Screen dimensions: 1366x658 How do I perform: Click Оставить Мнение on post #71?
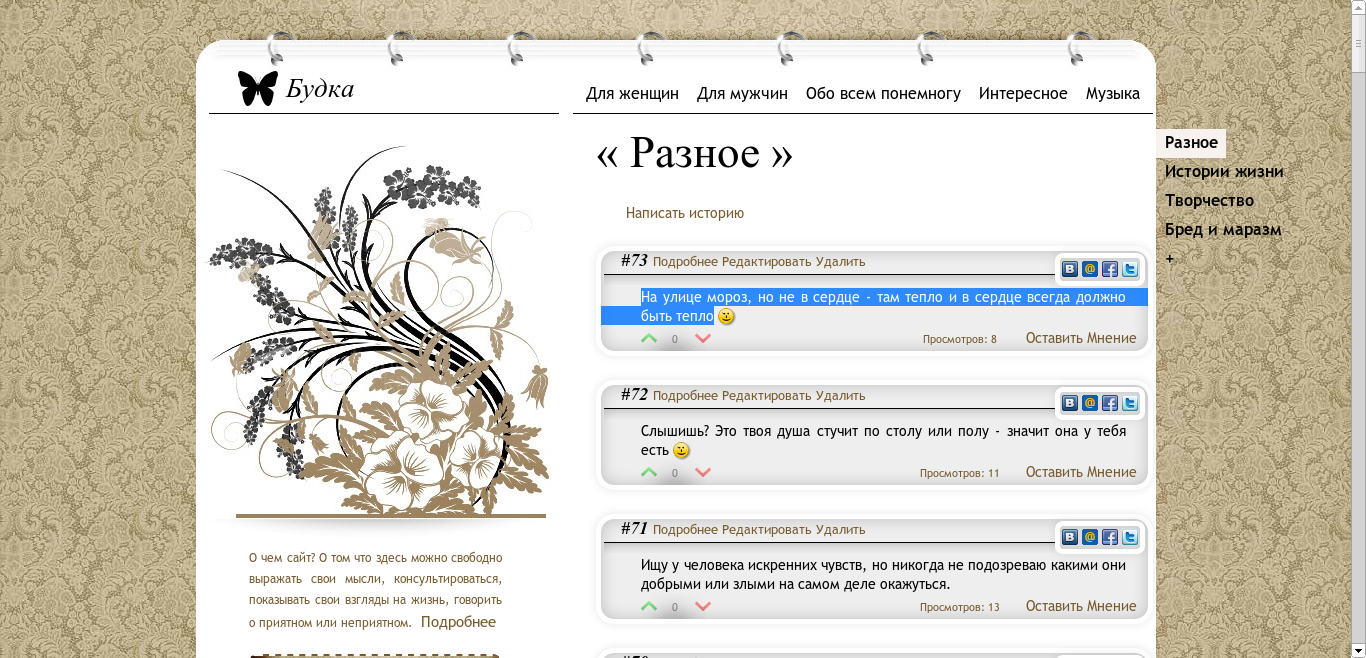coord(1081,606)
